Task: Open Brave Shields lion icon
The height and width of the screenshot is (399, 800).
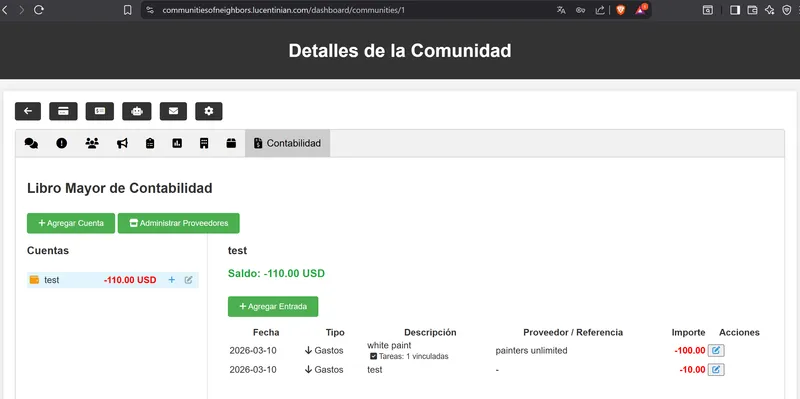Action: pos(620,10)
